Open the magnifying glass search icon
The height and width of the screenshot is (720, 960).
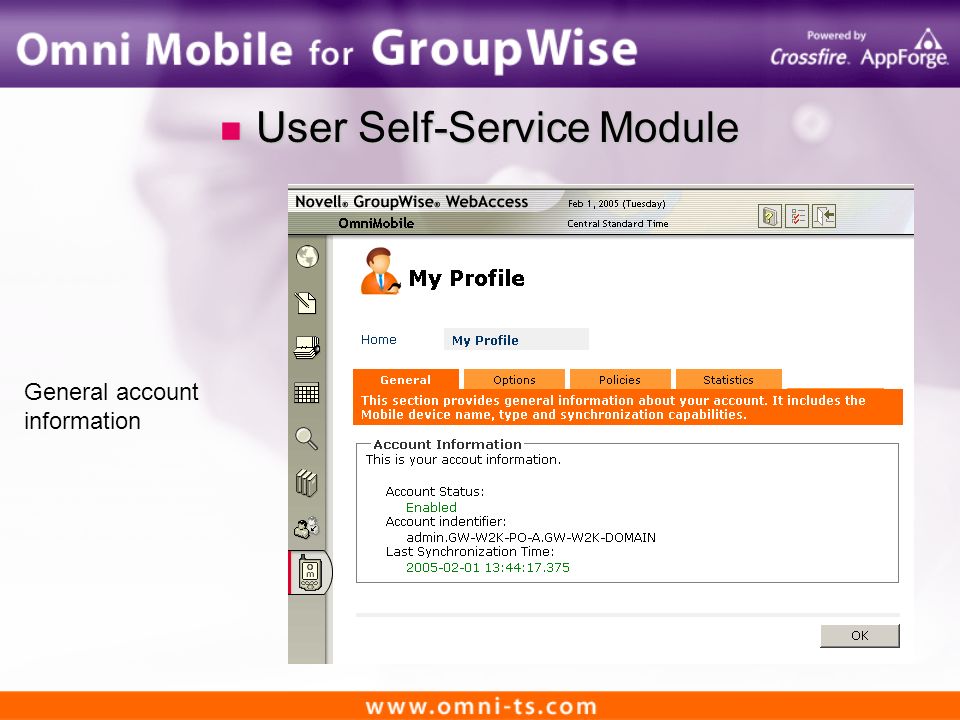(307, 438)
